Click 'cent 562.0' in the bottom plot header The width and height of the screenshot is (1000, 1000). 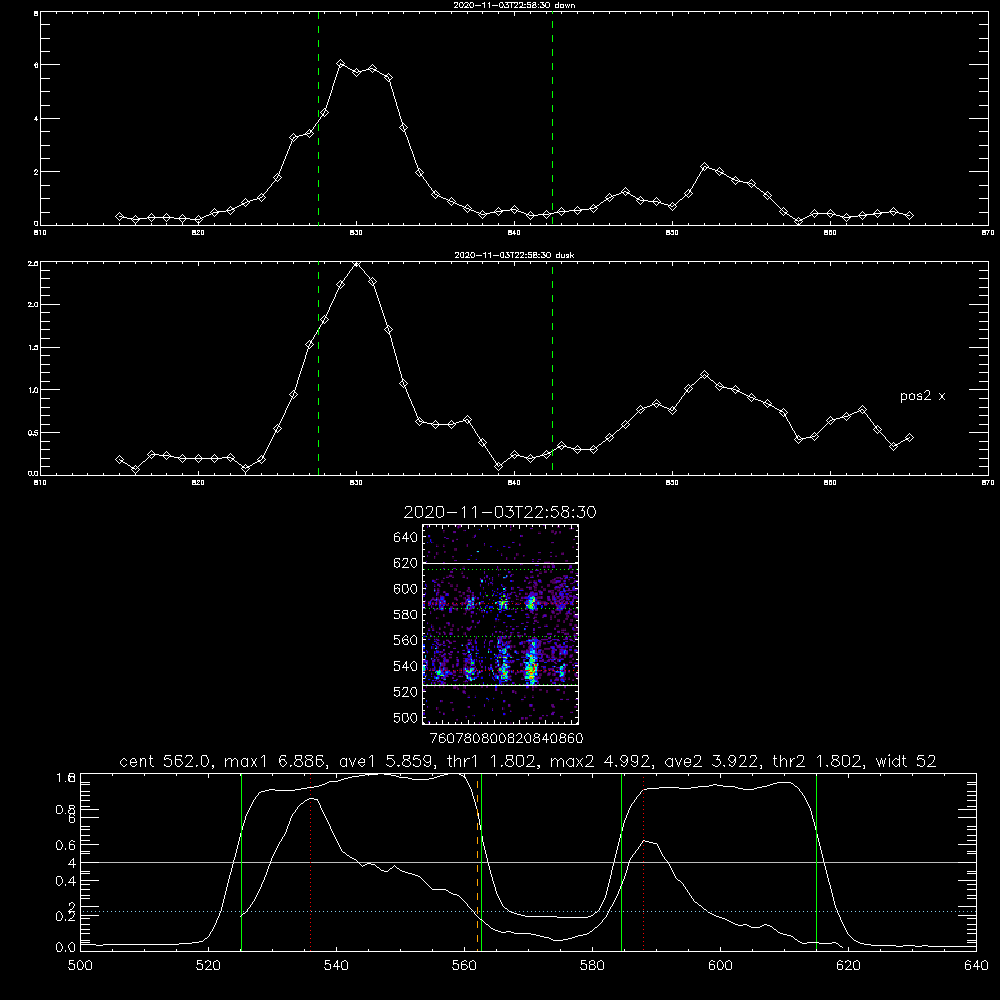(166, 761)
